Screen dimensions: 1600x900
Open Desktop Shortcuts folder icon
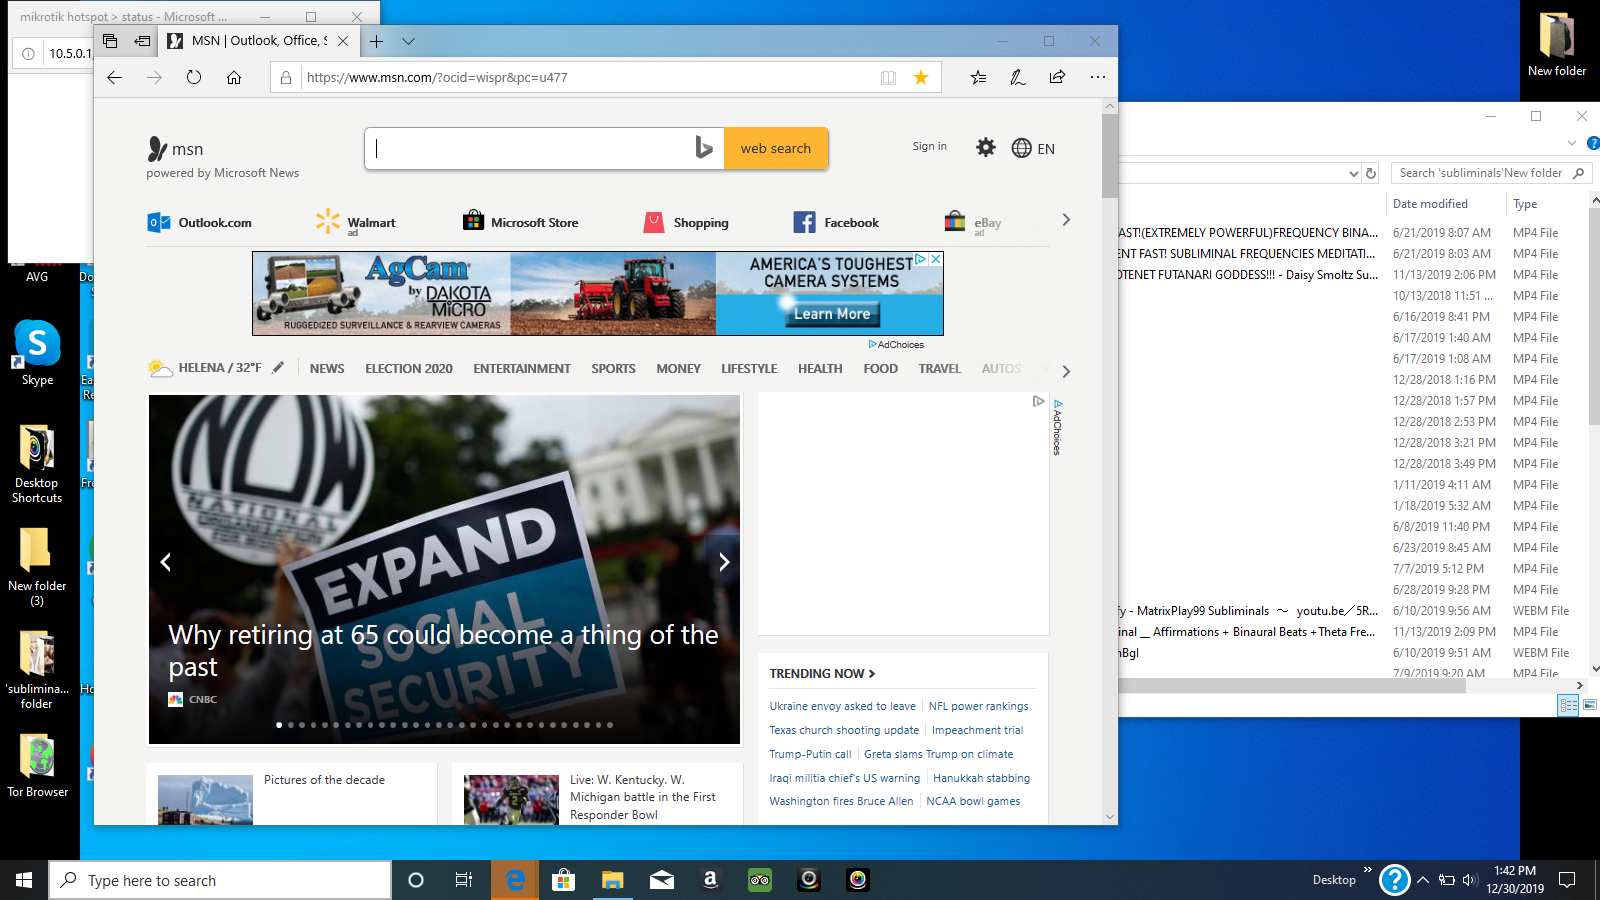click(x=37, y=463)
